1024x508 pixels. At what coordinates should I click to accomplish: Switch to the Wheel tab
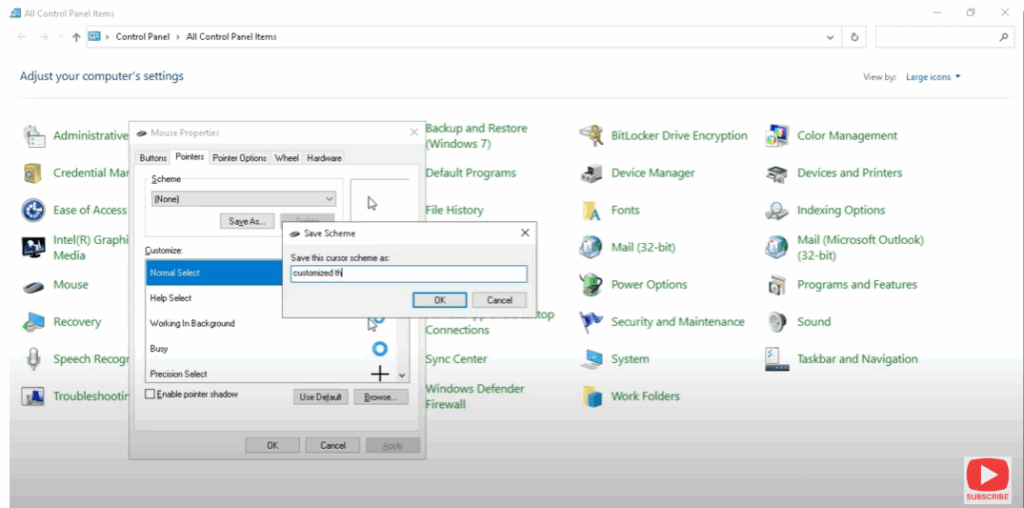coord(287,158)
